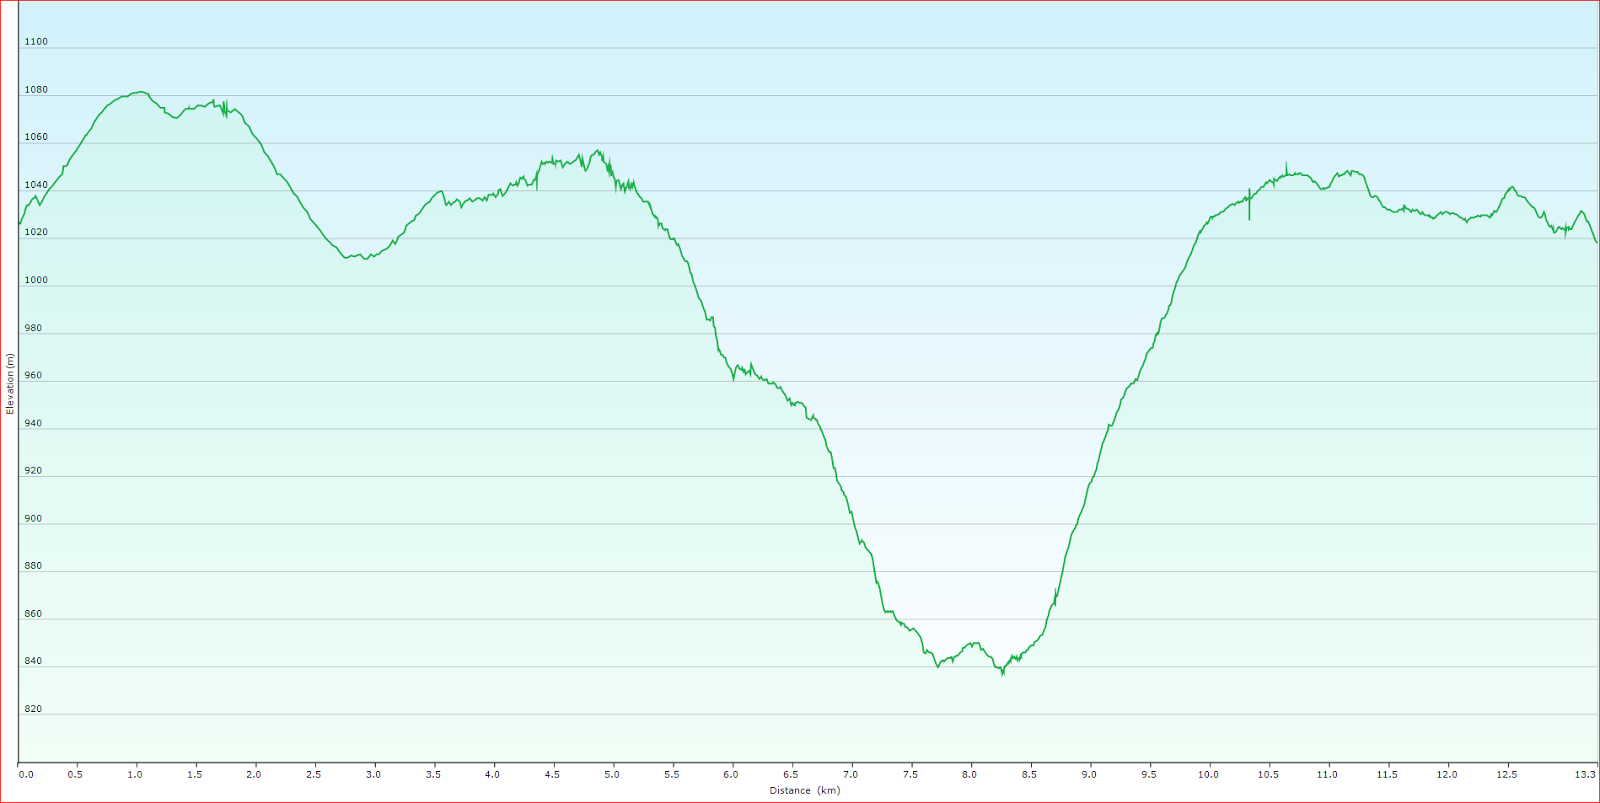This screenshot has height=803, width=1600.
Task: Click the 860 elevation axis label
Action: click(34, 614)
